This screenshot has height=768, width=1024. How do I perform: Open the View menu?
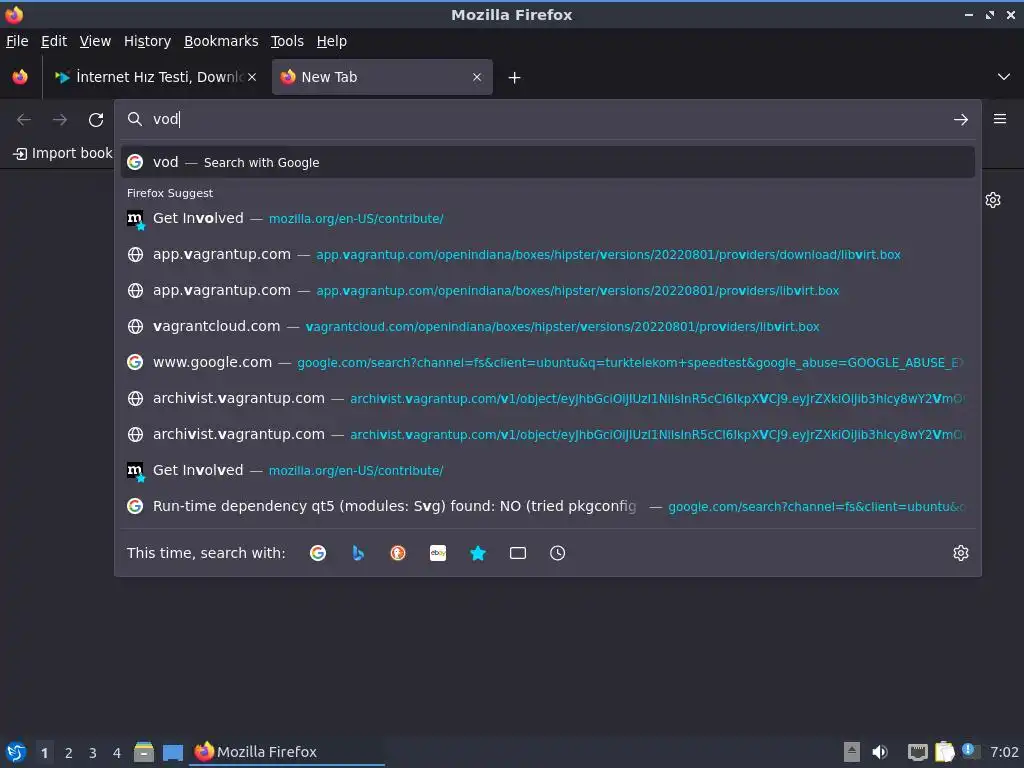pos(95,41)
